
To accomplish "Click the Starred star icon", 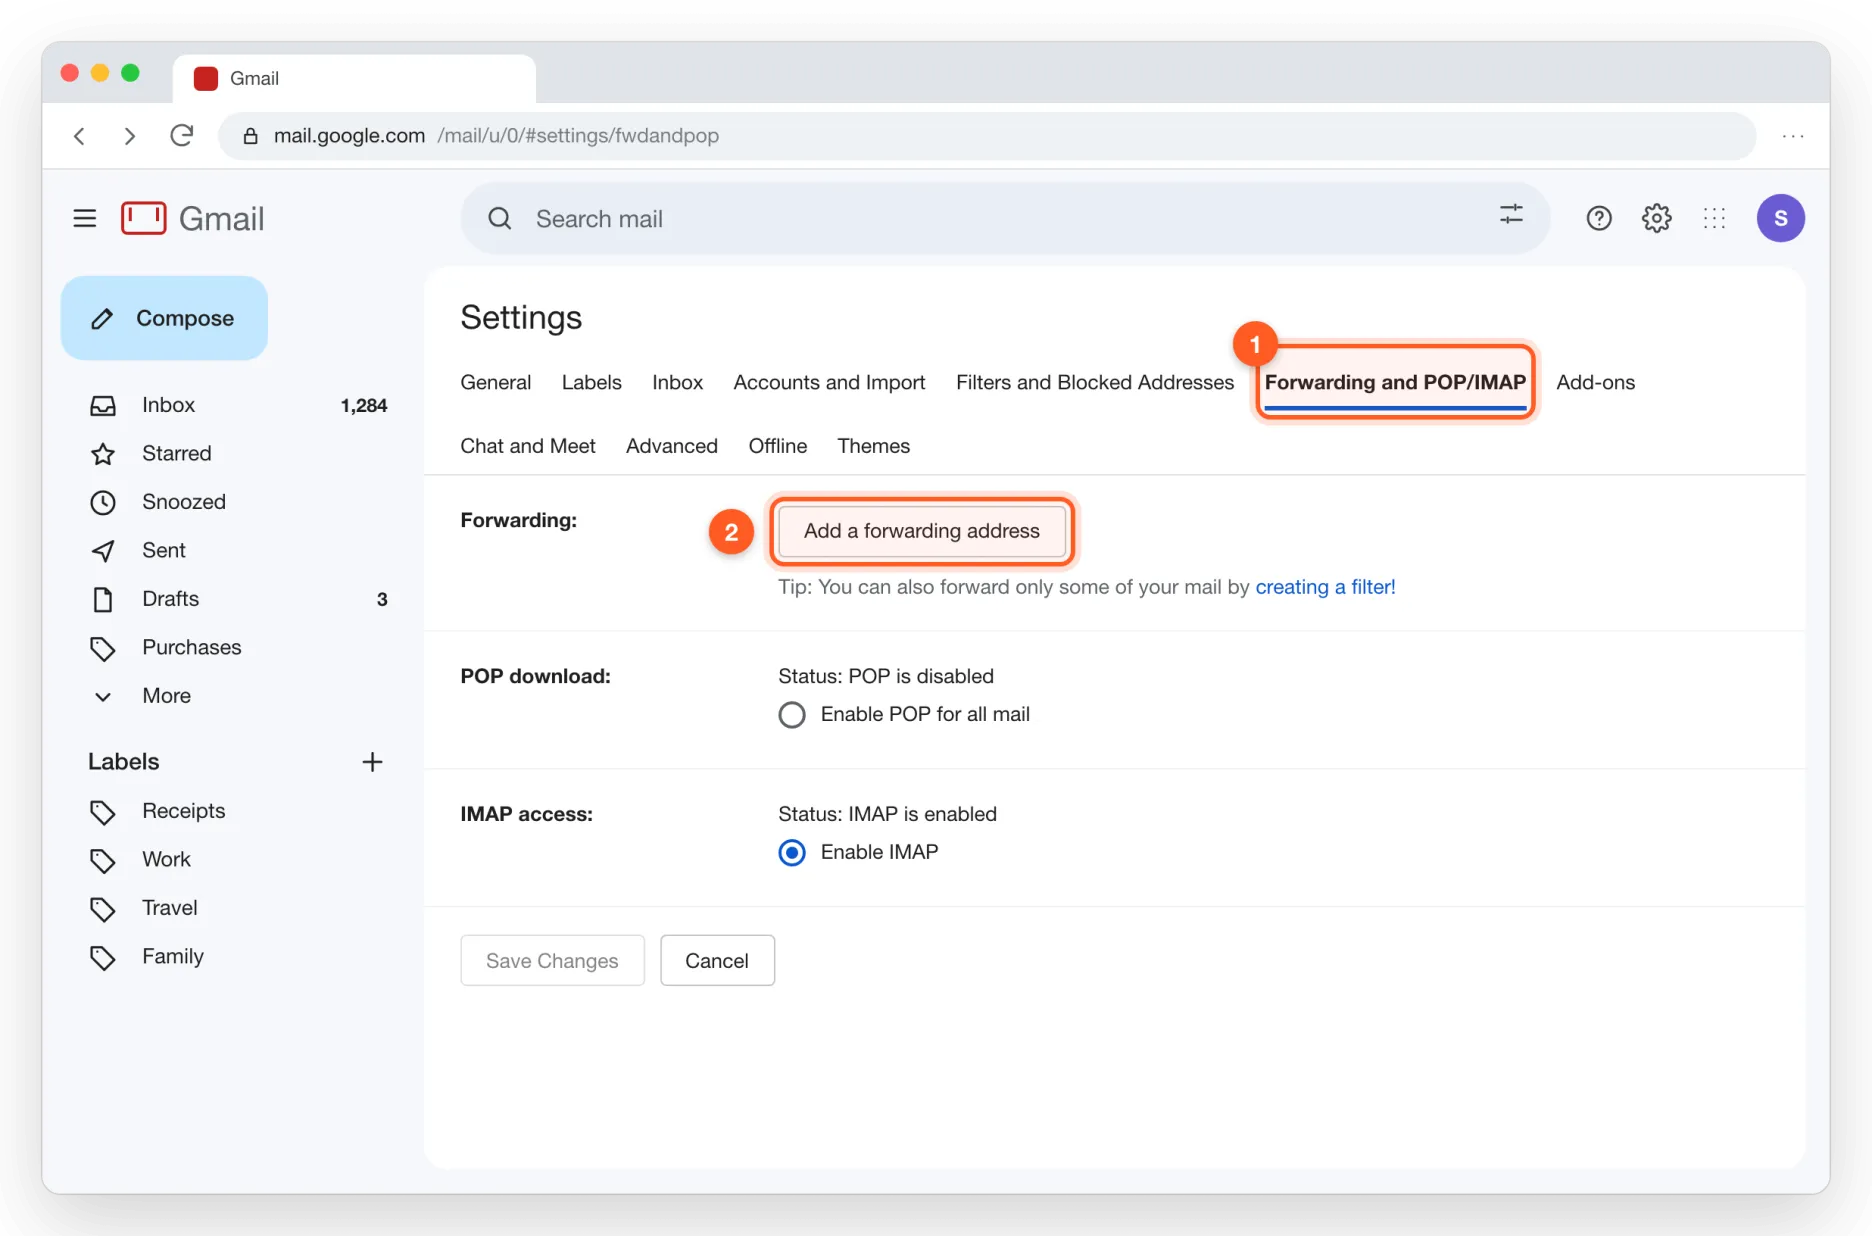I will point(103,454).
